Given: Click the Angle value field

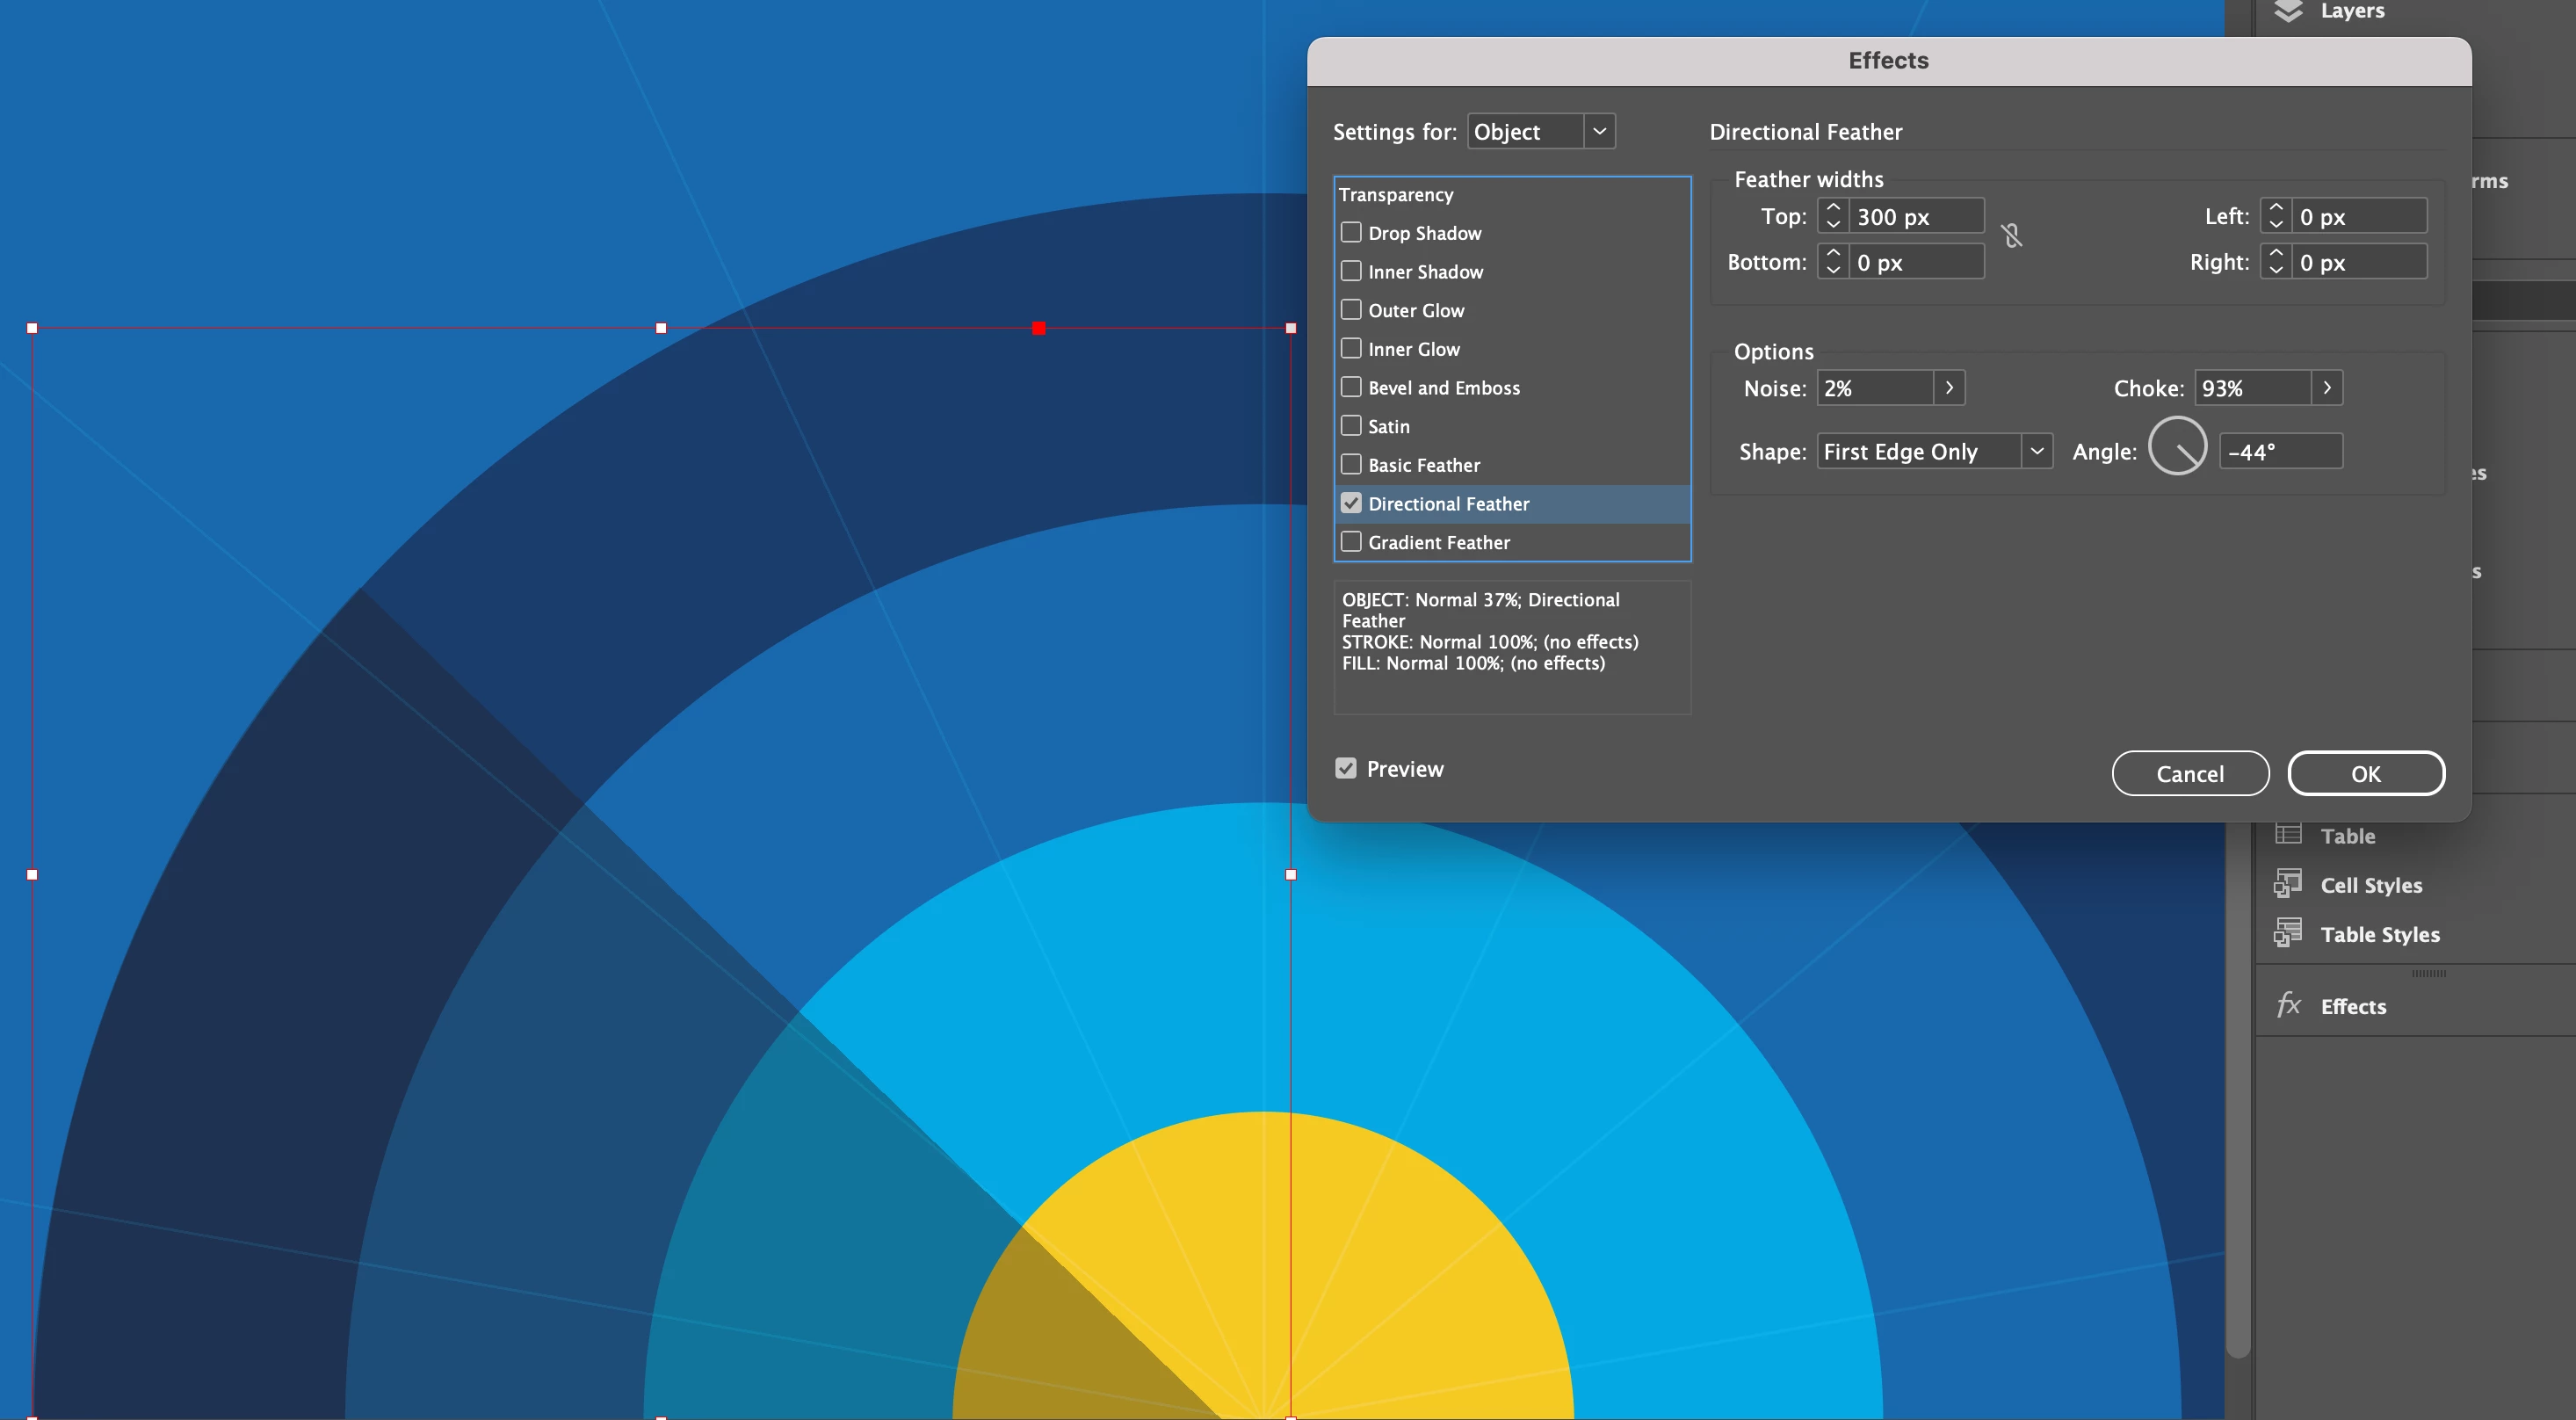Looking at the screenshot, I should (x=2281, y=451).
